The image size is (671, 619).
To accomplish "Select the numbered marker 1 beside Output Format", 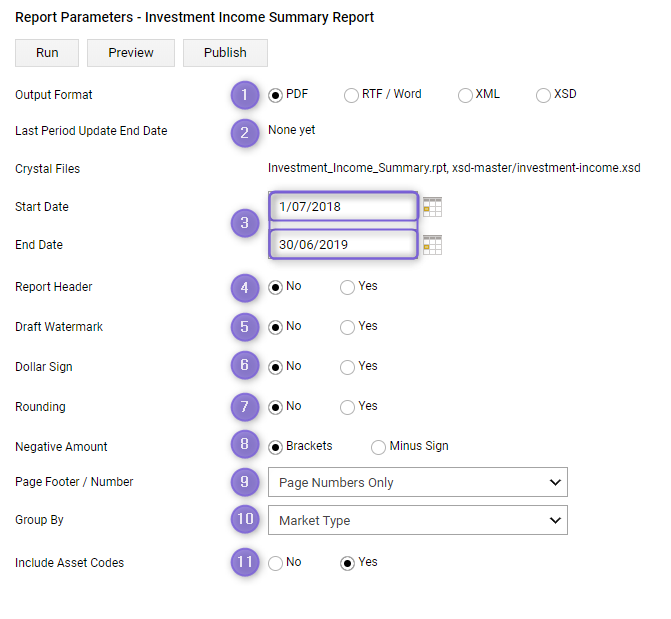I will click(245, 95).
